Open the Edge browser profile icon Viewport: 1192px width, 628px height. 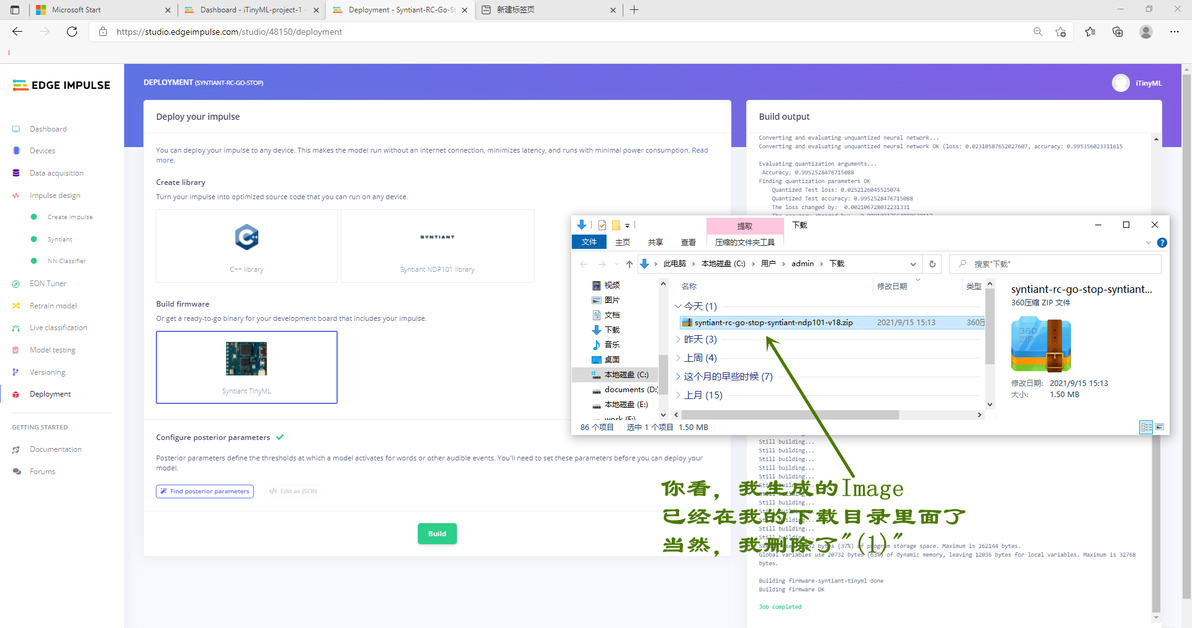(1146, 32)
